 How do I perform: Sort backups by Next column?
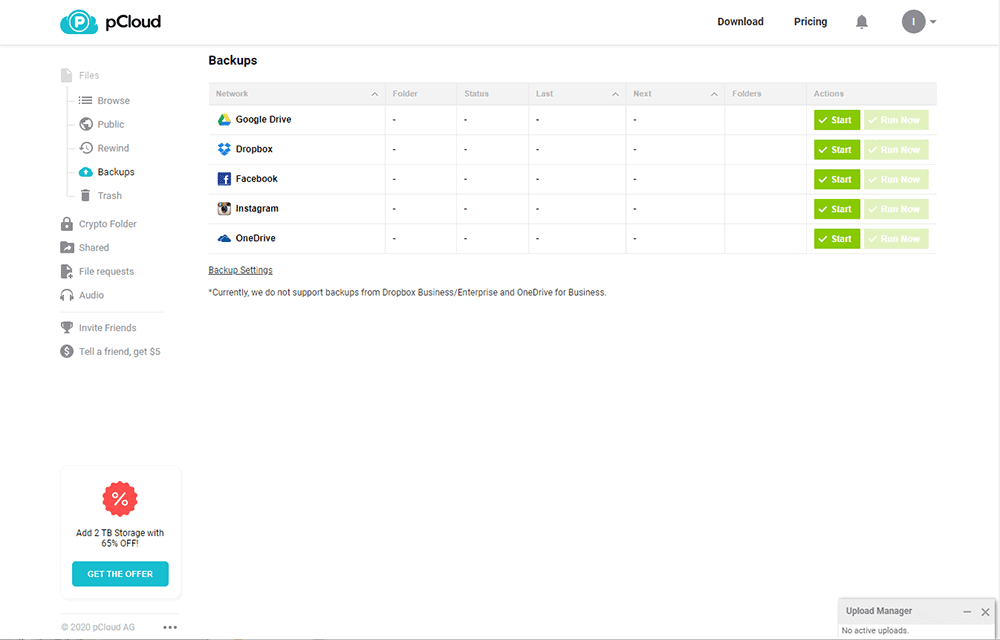pos(714,94)
